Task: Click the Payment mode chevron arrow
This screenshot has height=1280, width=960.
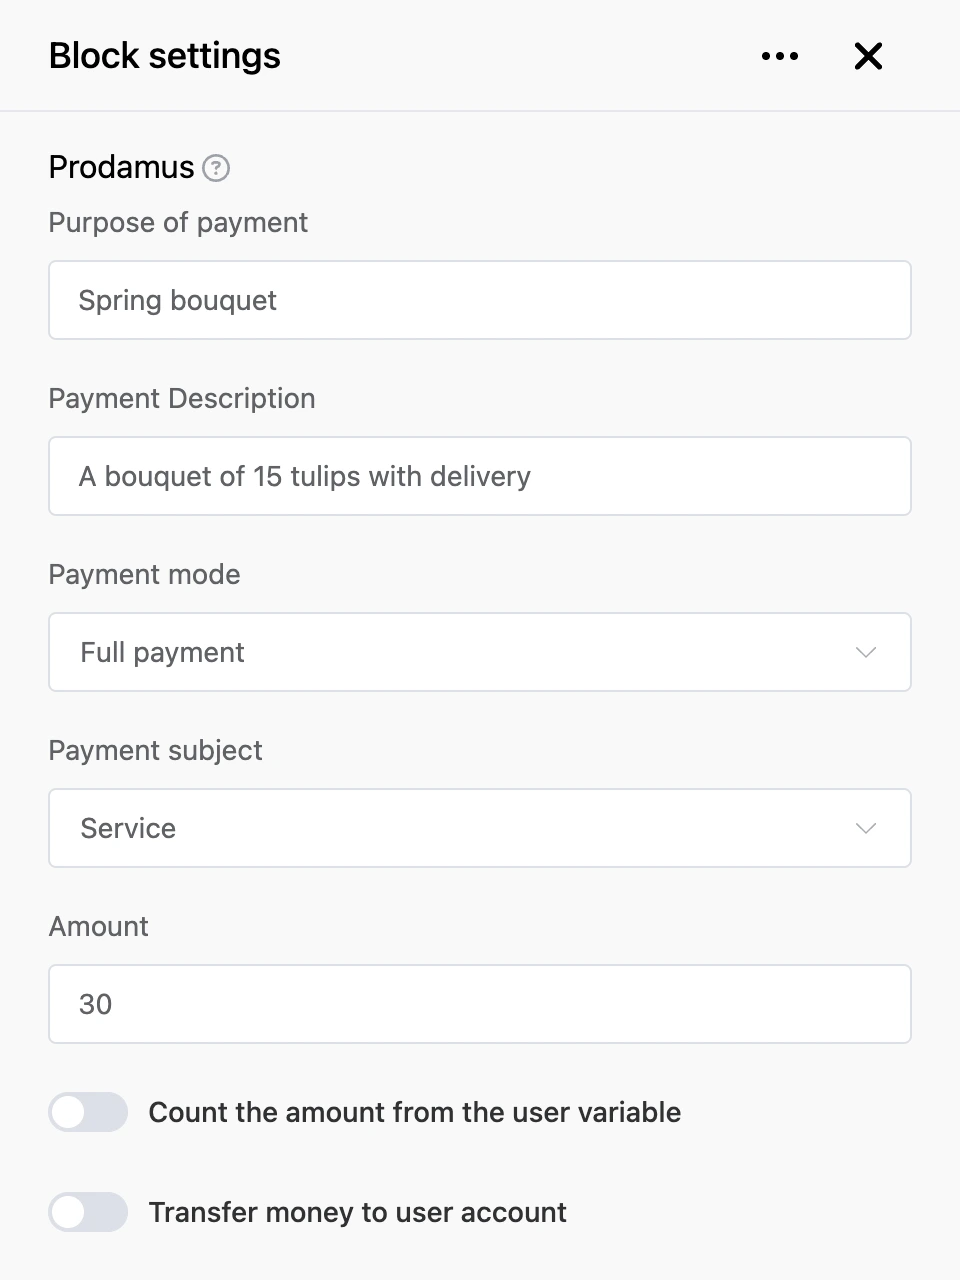Action: tap(866, 652)
